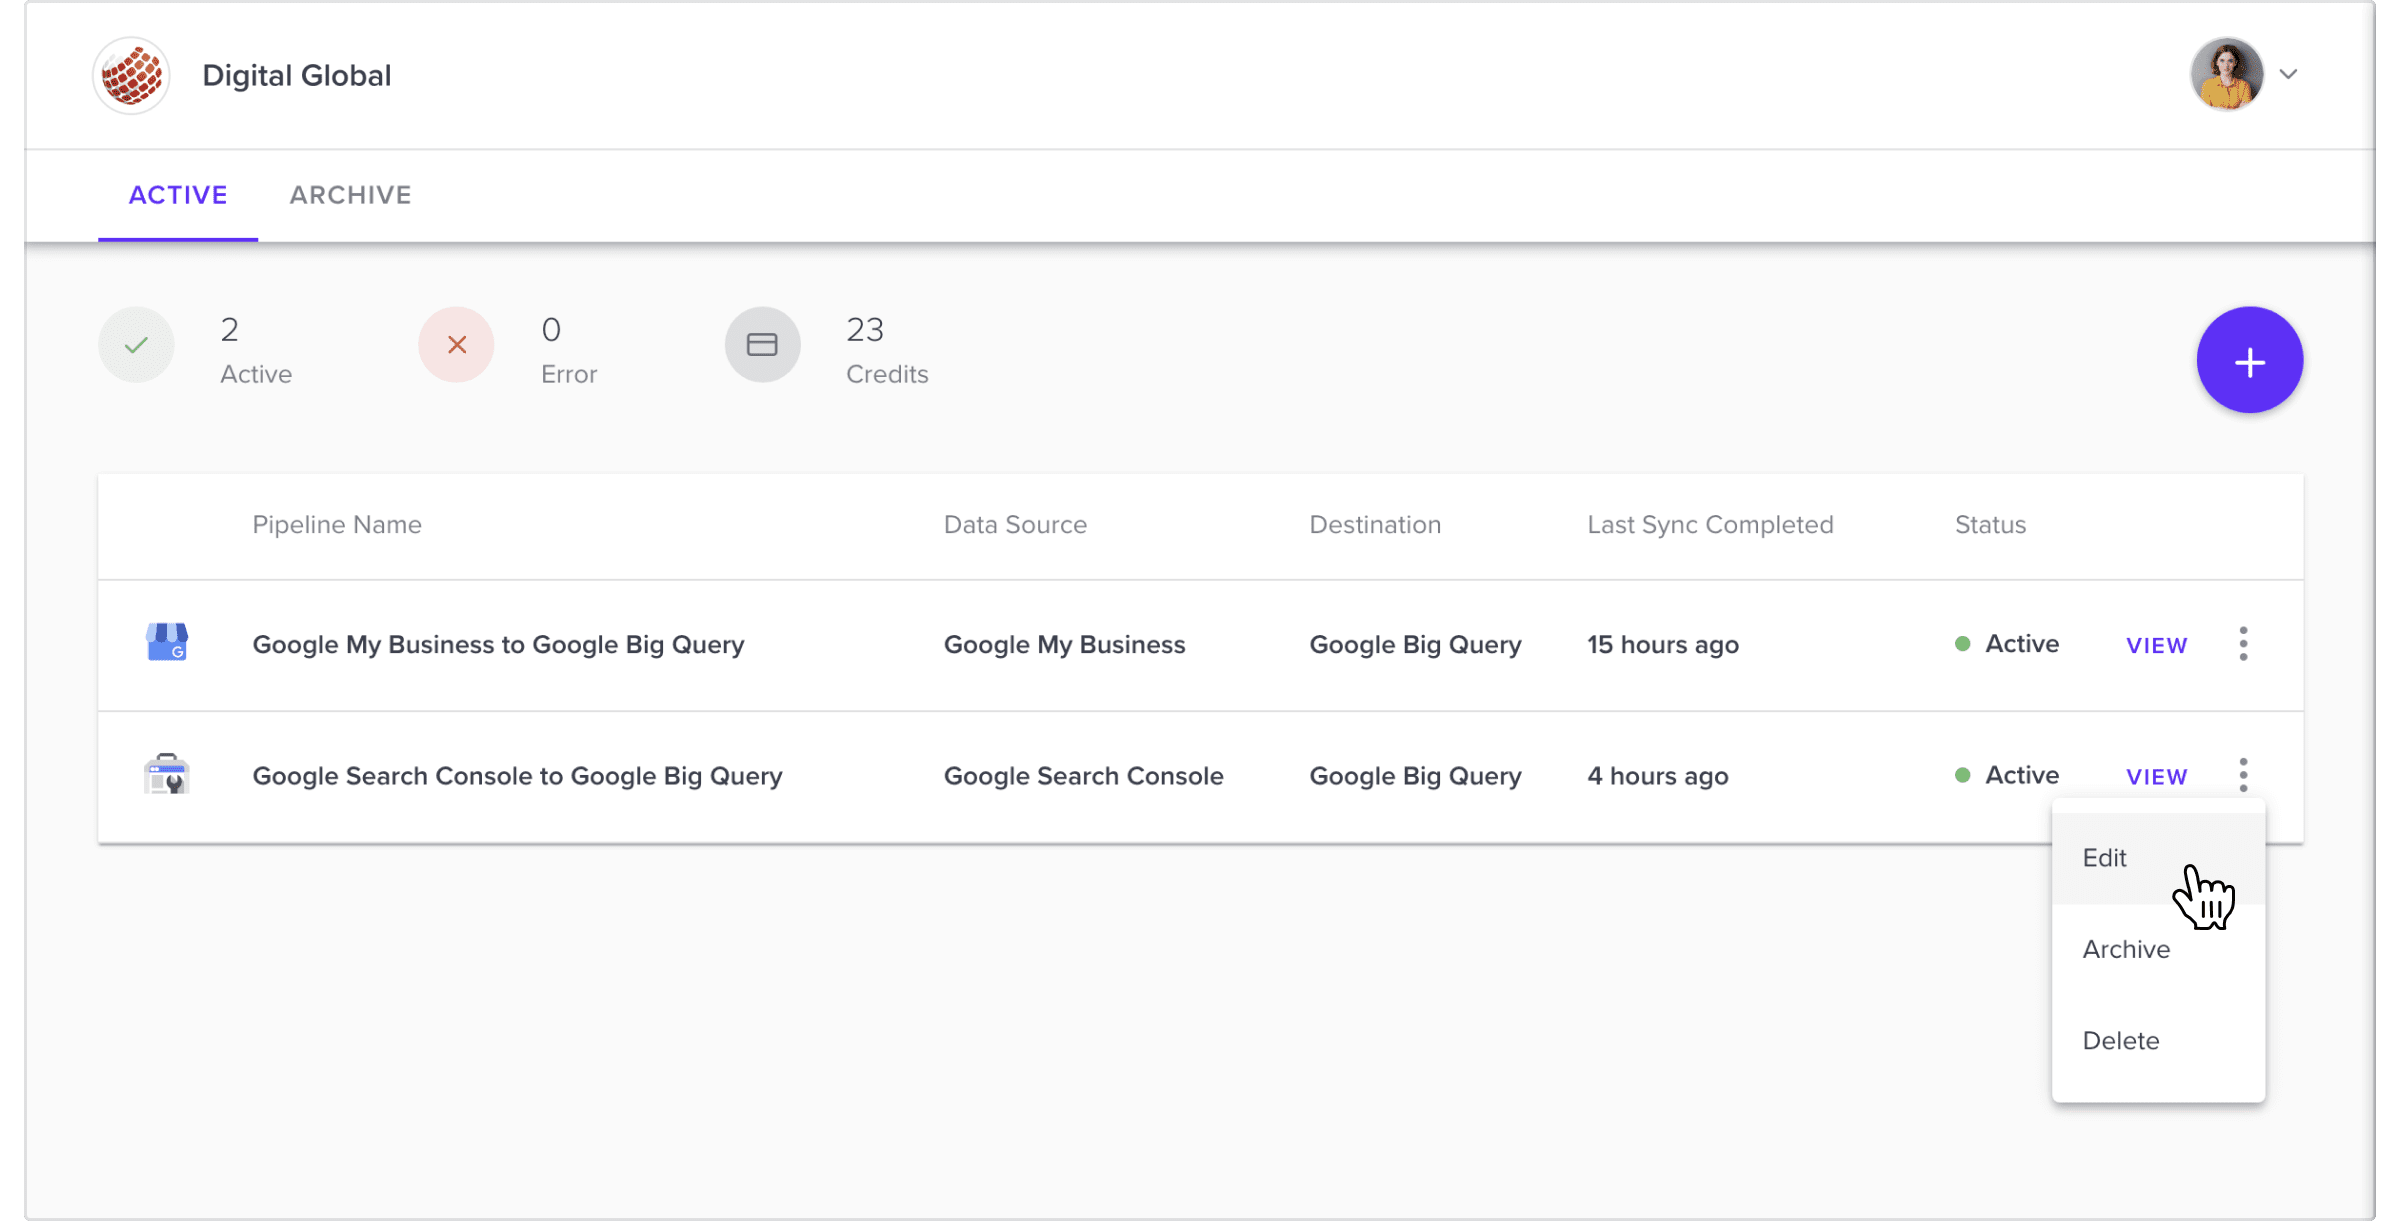Click the '4 hours ago' sync time
This screenshot has height=1221, width=2400.
click(x=1658, y=776)
